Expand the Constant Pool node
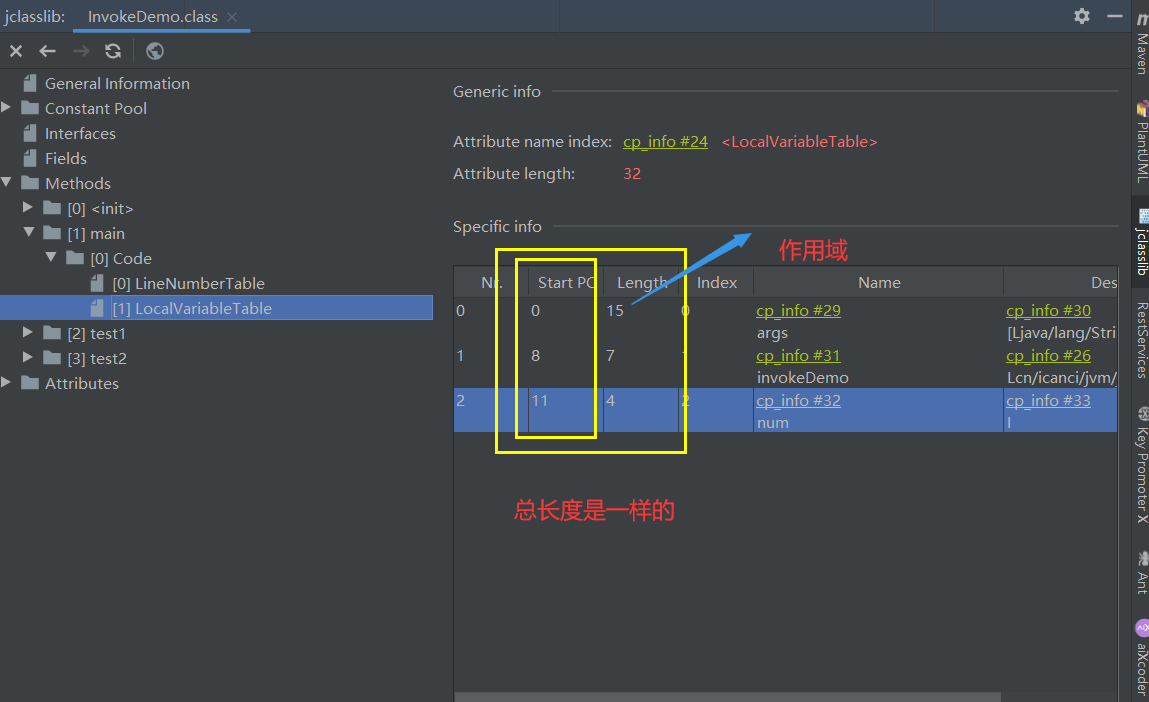The width and height of the screenshot is (1149, 702). coord(6,108)
